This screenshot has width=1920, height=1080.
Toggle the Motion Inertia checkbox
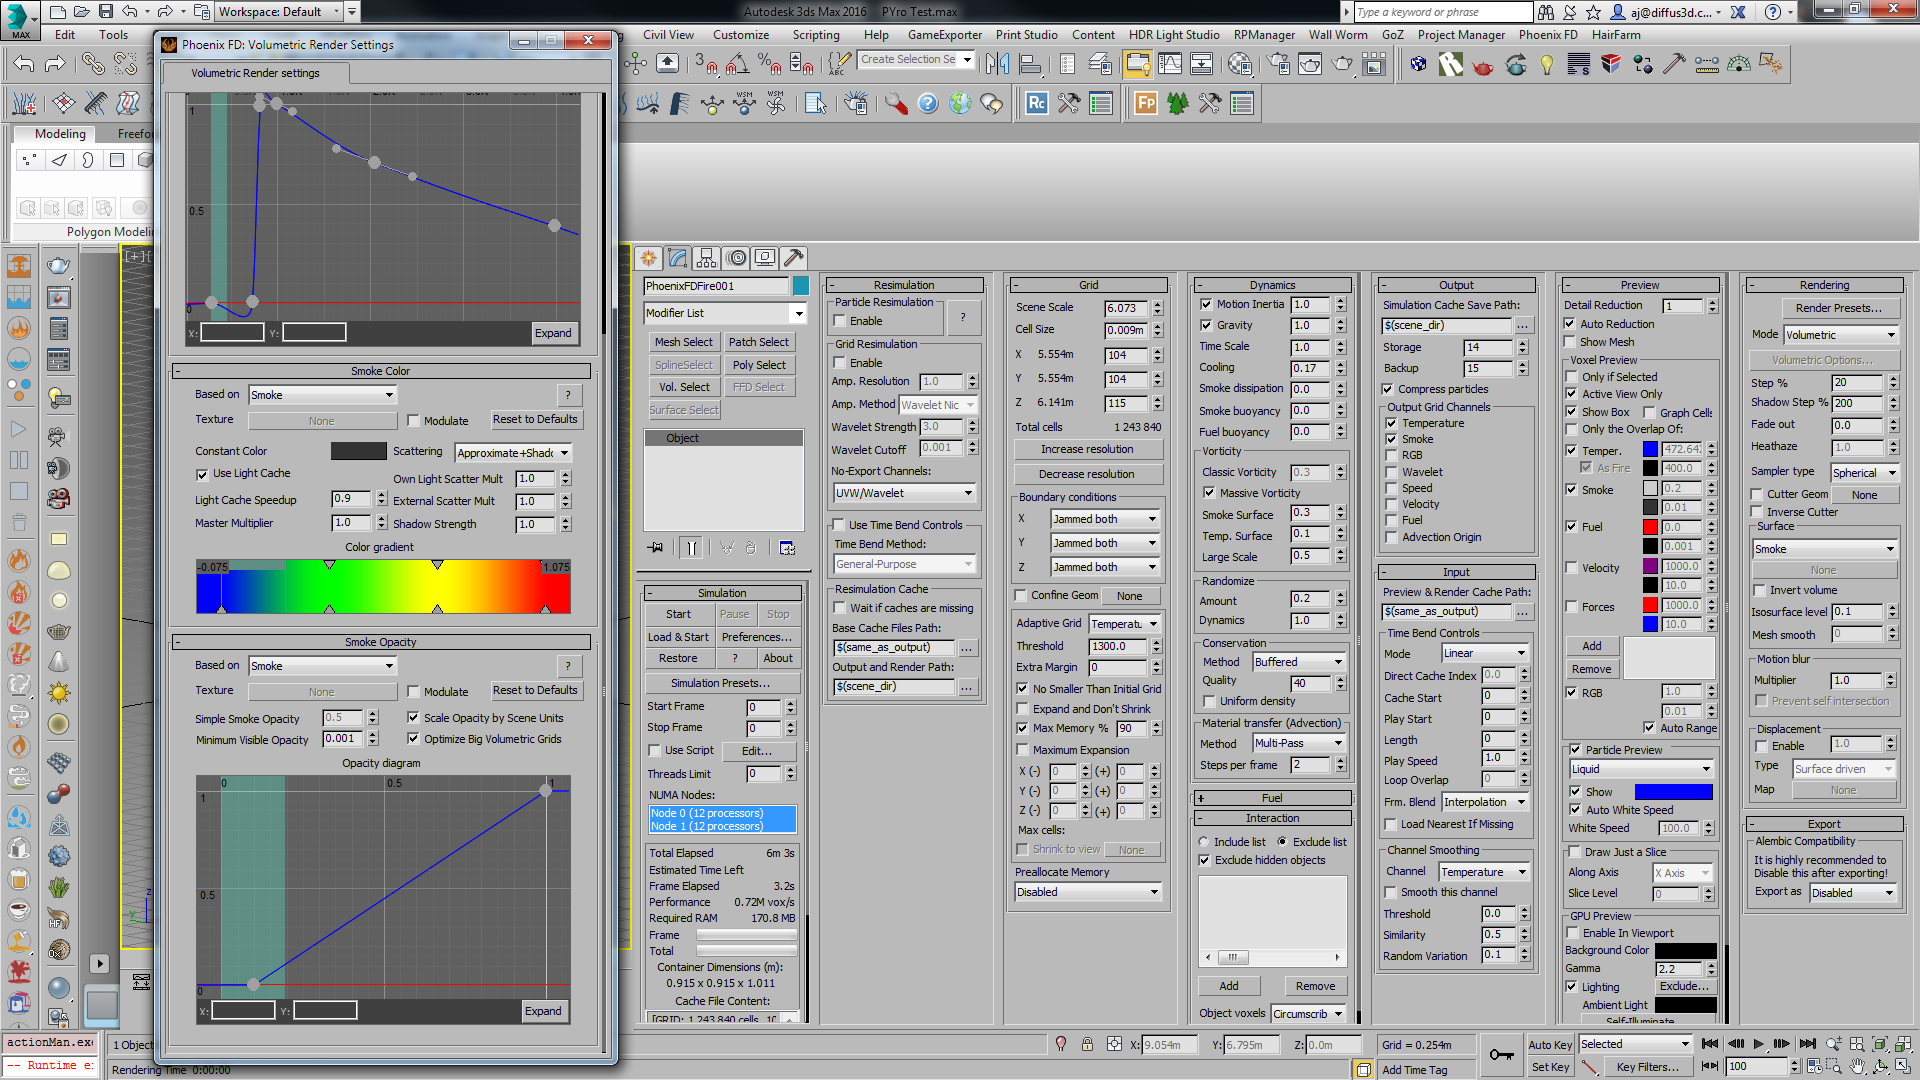click(x=1206, y=304)
